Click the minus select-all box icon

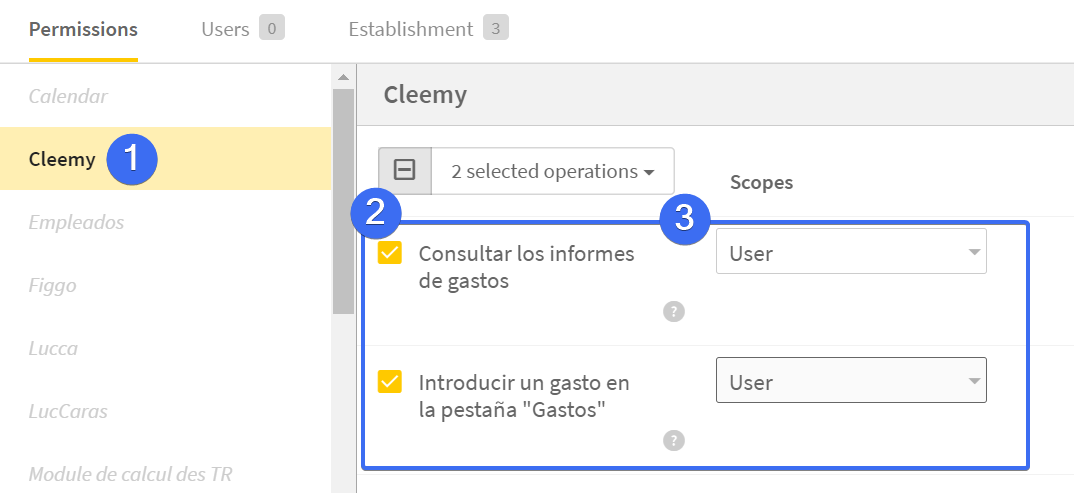tap(405, 170)
